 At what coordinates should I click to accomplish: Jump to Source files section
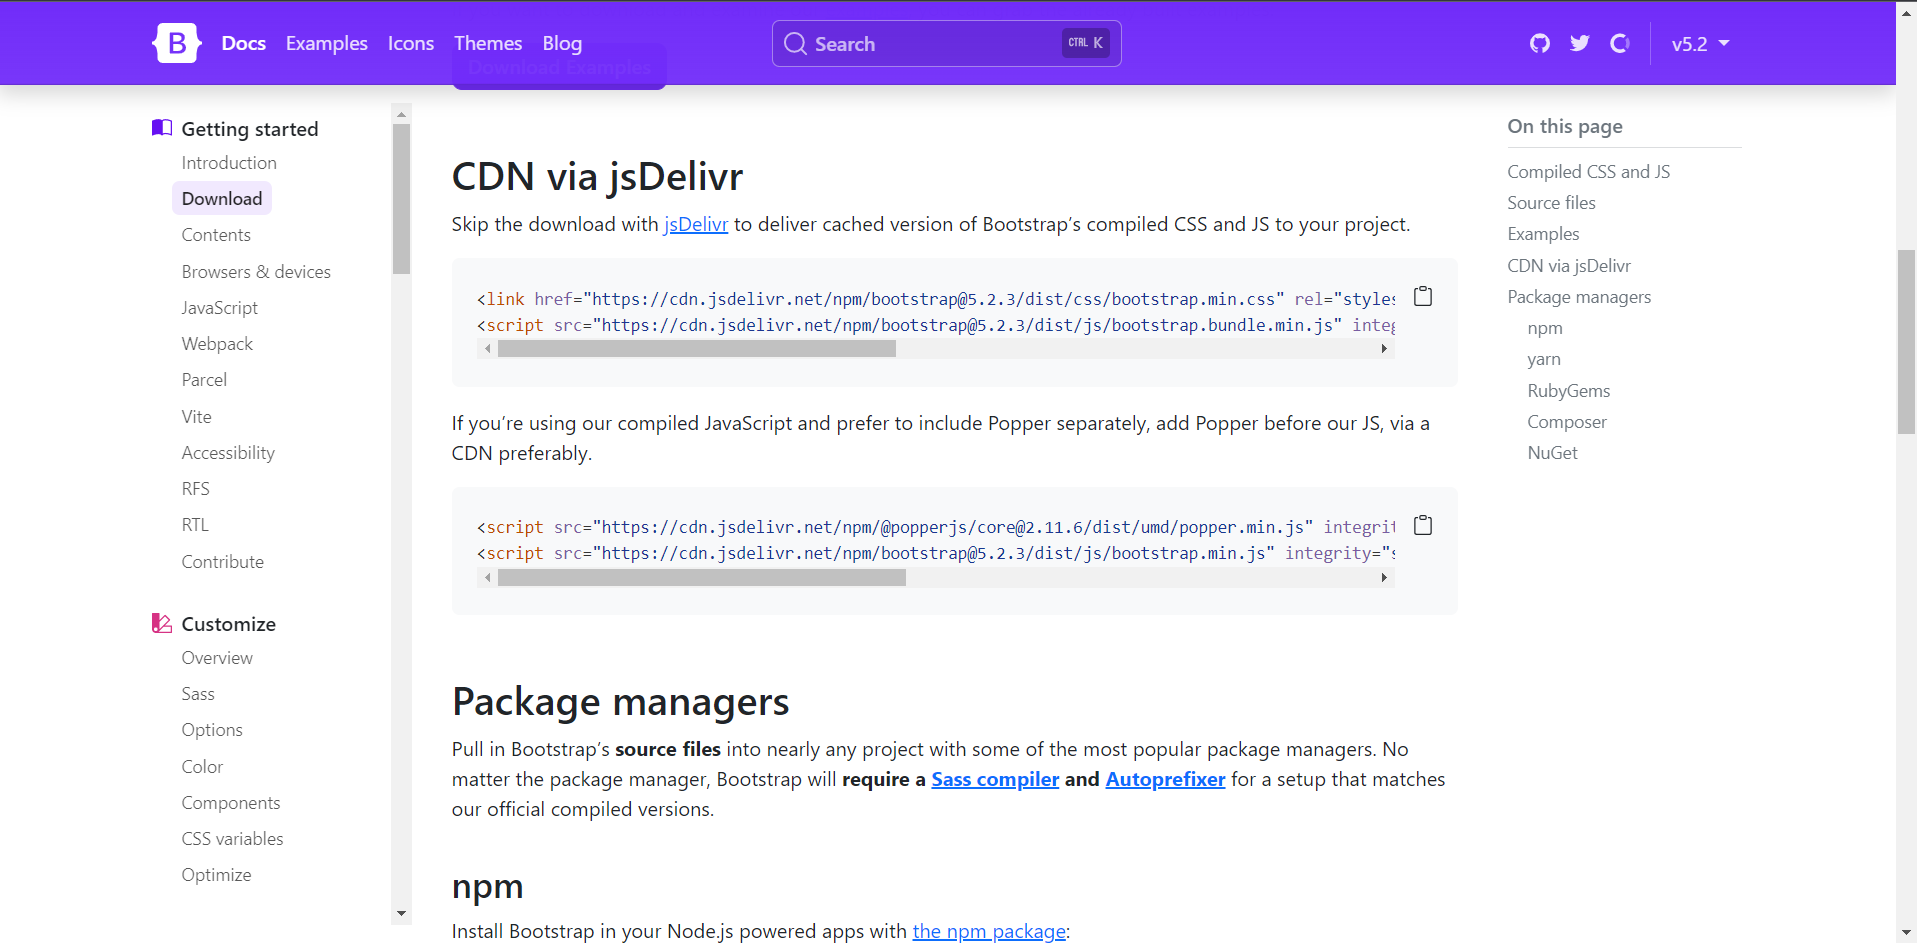coord(1552,203)
